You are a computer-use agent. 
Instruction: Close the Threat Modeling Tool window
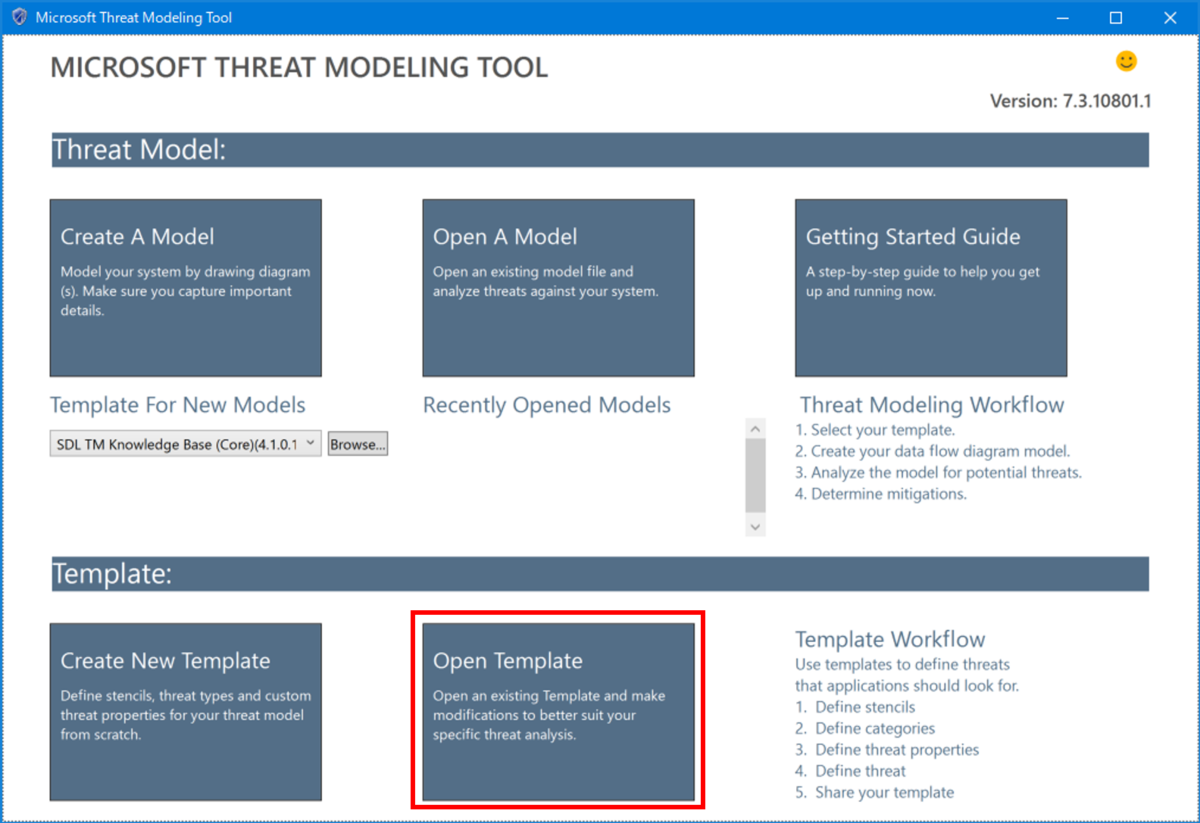pyautogui.click(x=1170, y=17)
